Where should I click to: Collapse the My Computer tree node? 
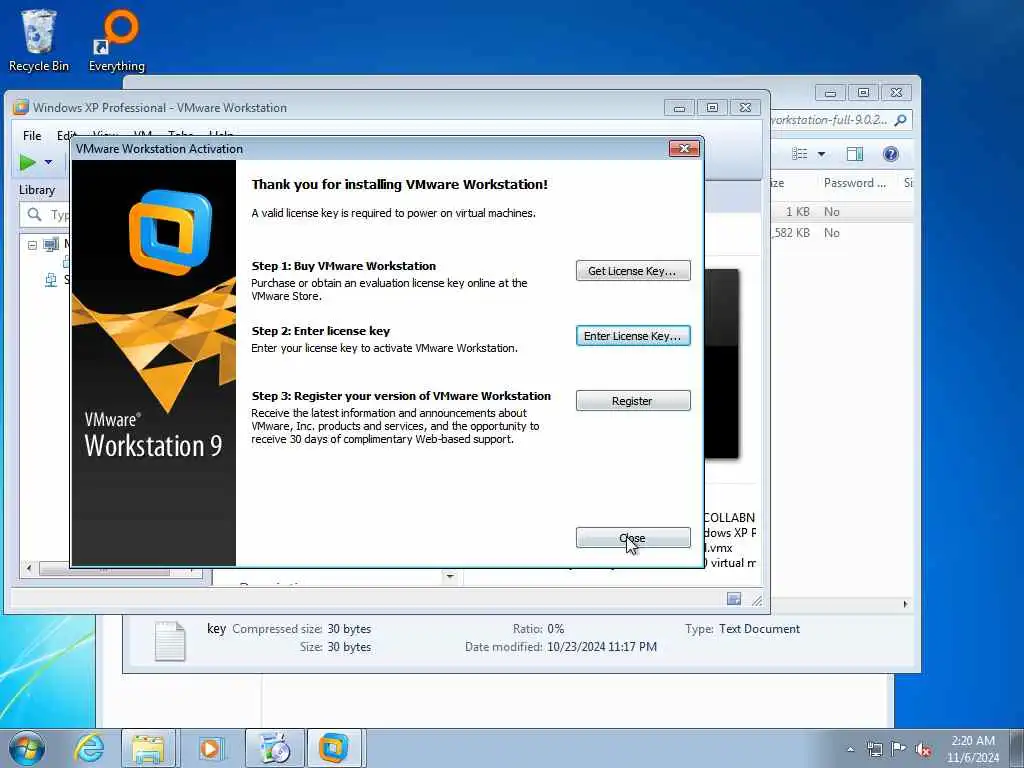coord(32,245)
